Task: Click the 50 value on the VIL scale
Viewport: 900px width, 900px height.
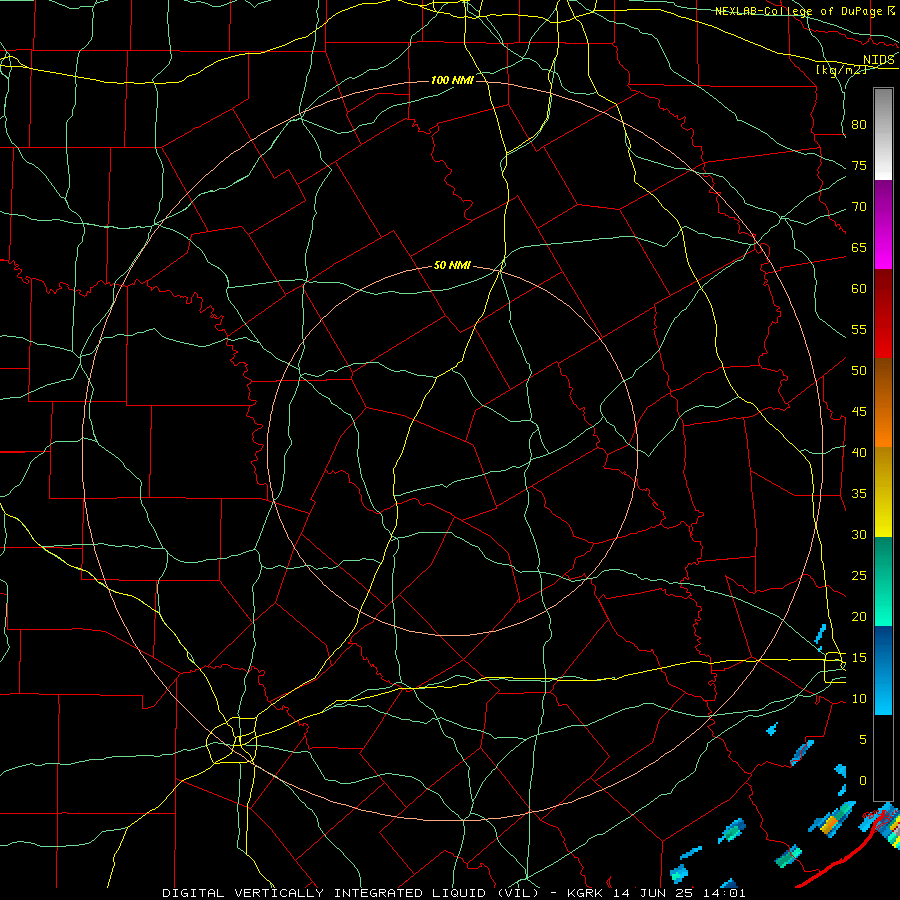Action: 859,371
